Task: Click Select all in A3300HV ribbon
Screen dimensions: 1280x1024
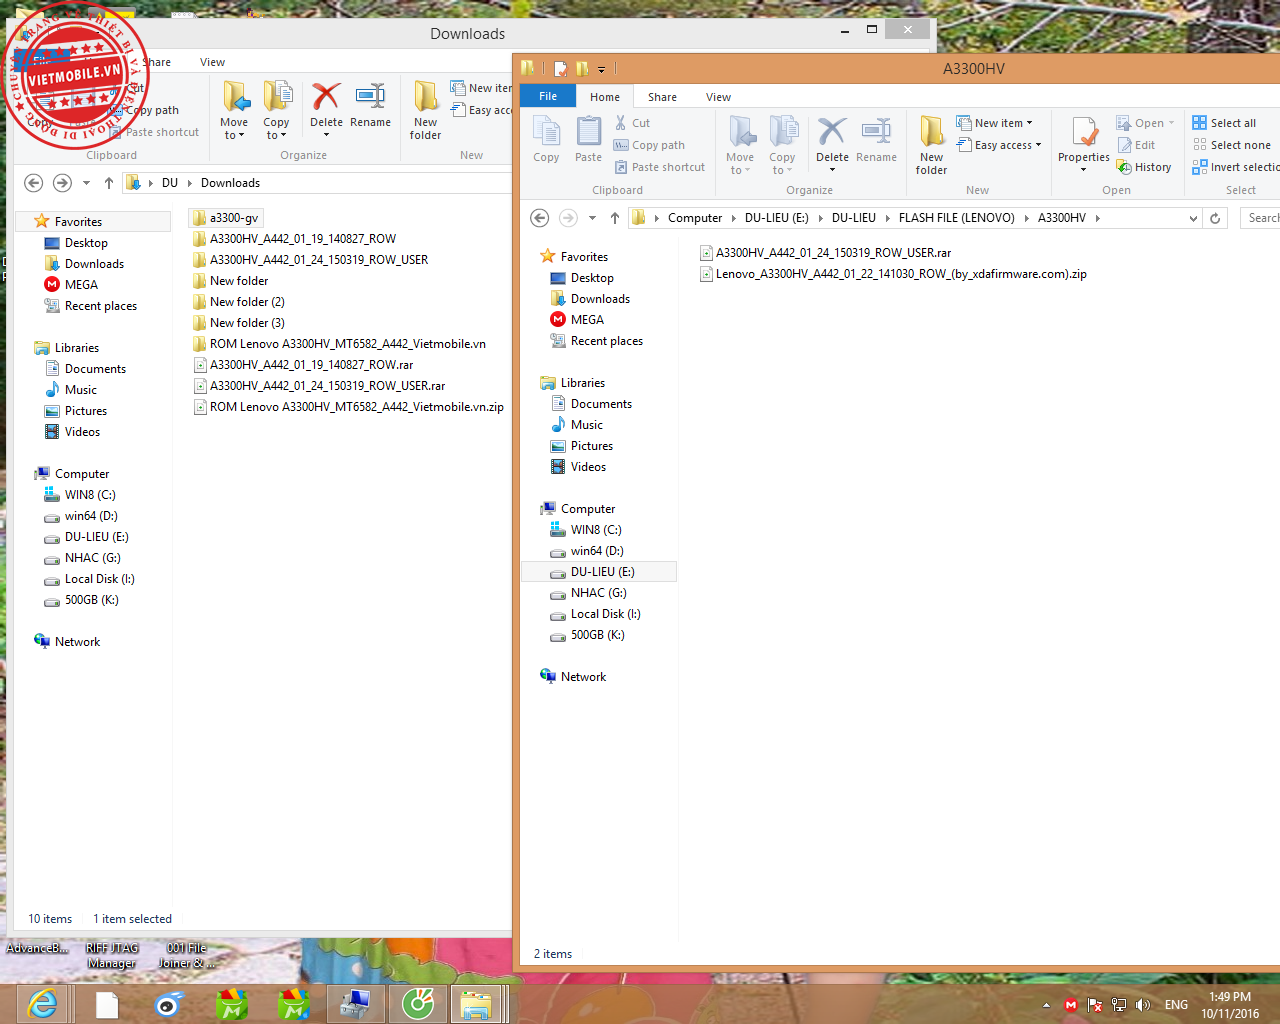Action: pos(1224,123)
